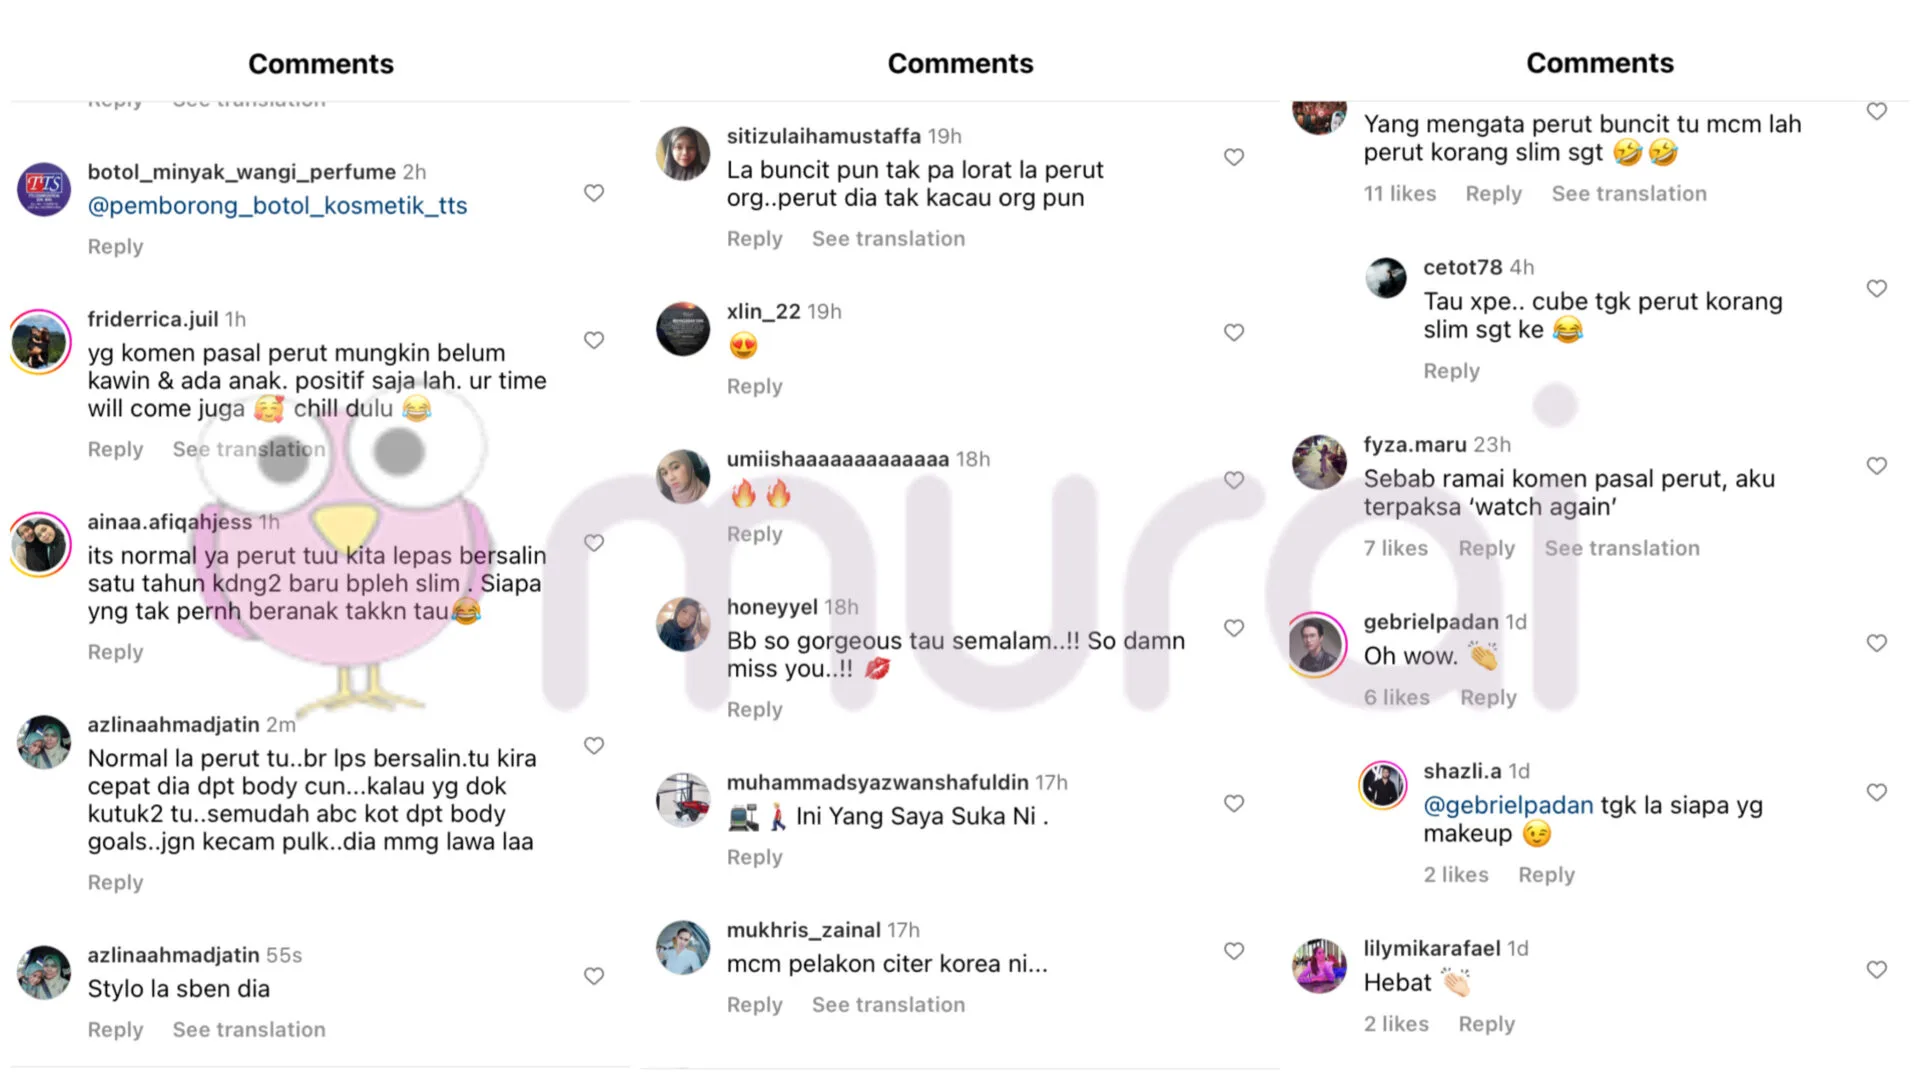Image resolution: width=1920 pixels, height=1080 pixels.
Task: See translation of Stylo la sben dia
Action: click(249, 1030)
